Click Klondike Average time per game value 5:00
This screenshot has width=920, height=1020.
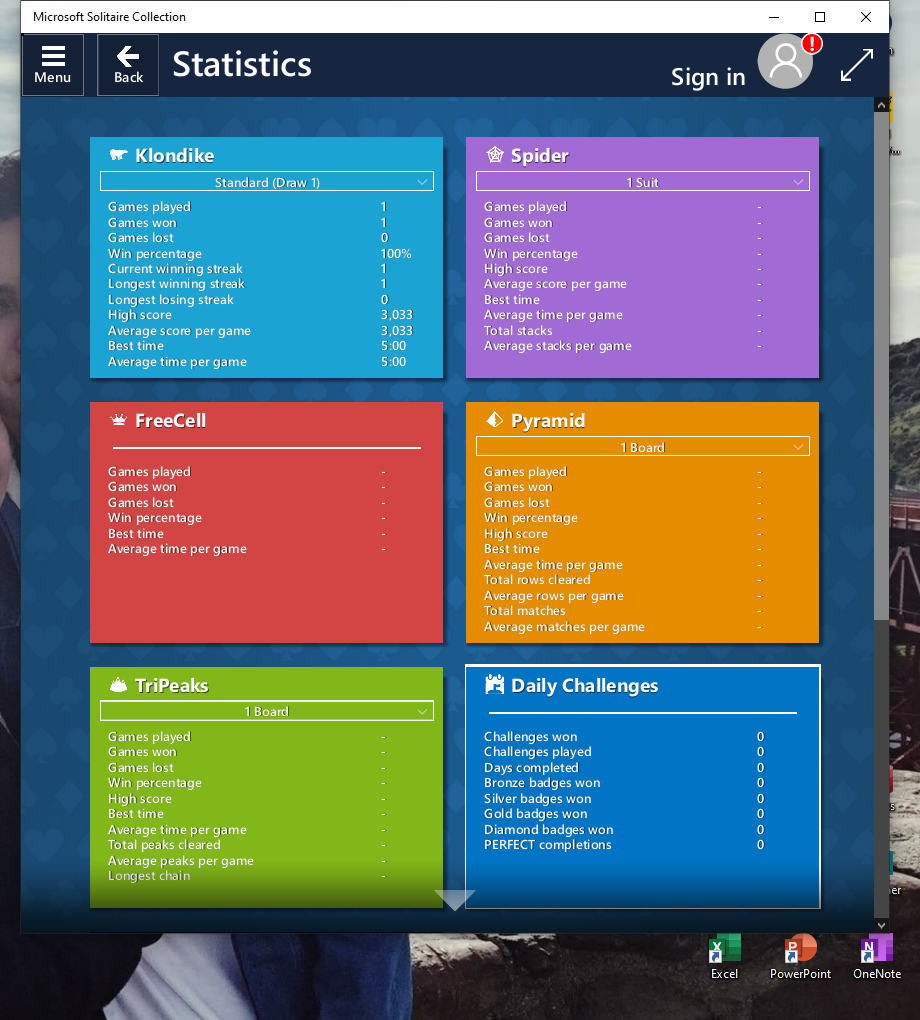pos(393,362)
